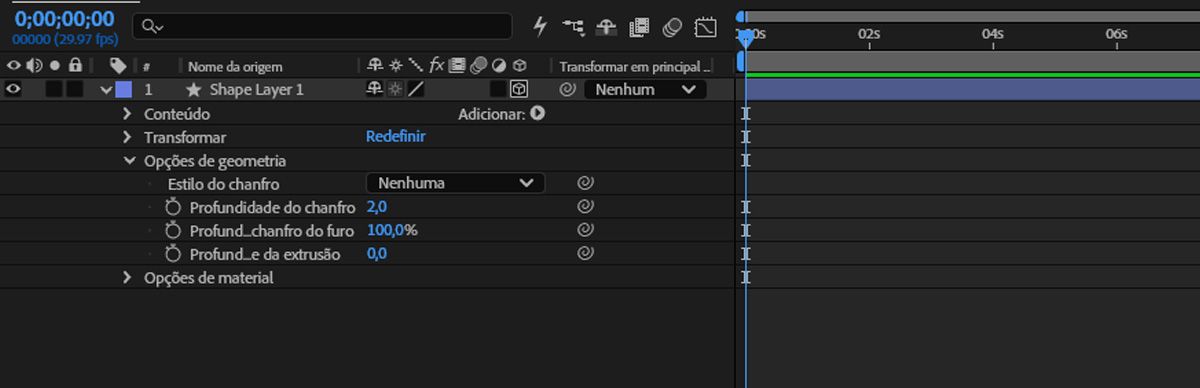Click the fx effects column header icon

click(437, 65)
